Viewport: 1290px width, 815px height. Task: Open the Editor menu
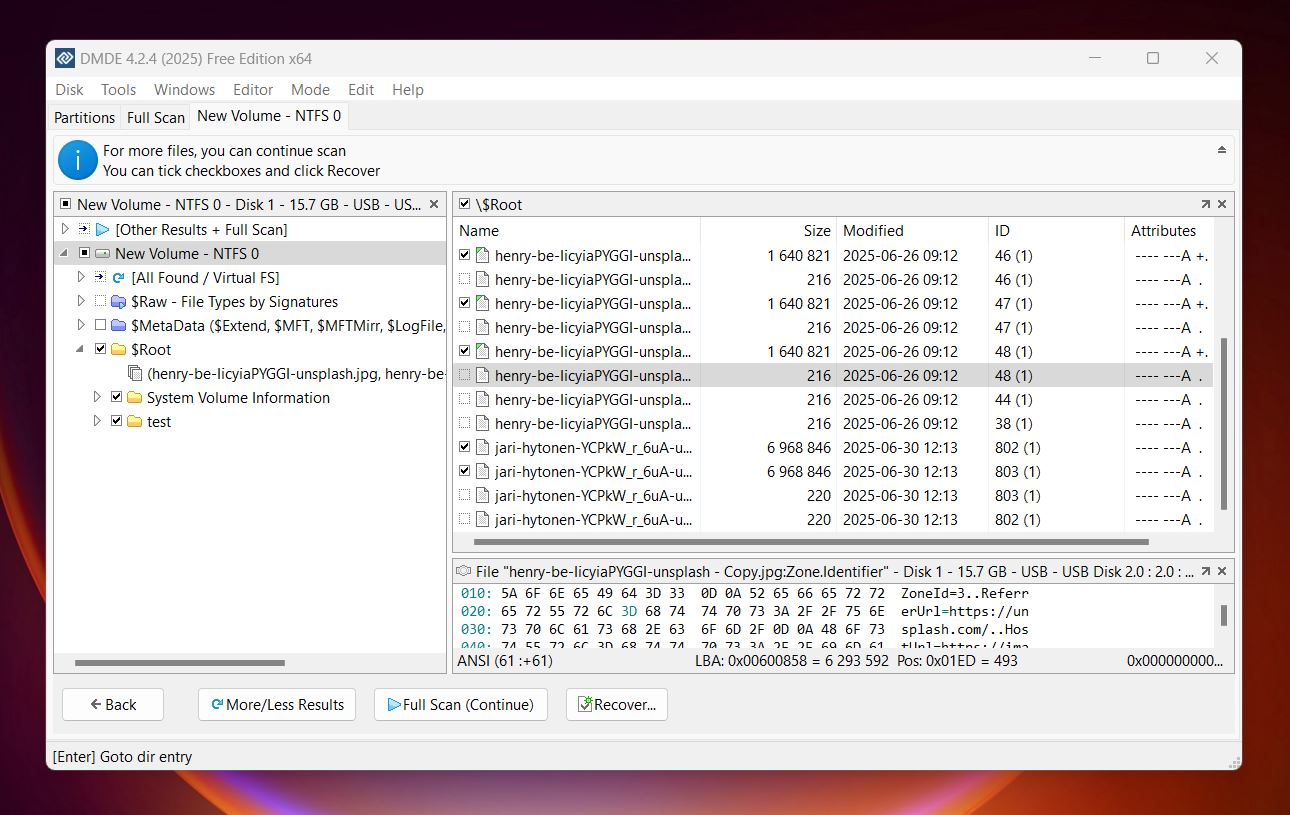253,89
